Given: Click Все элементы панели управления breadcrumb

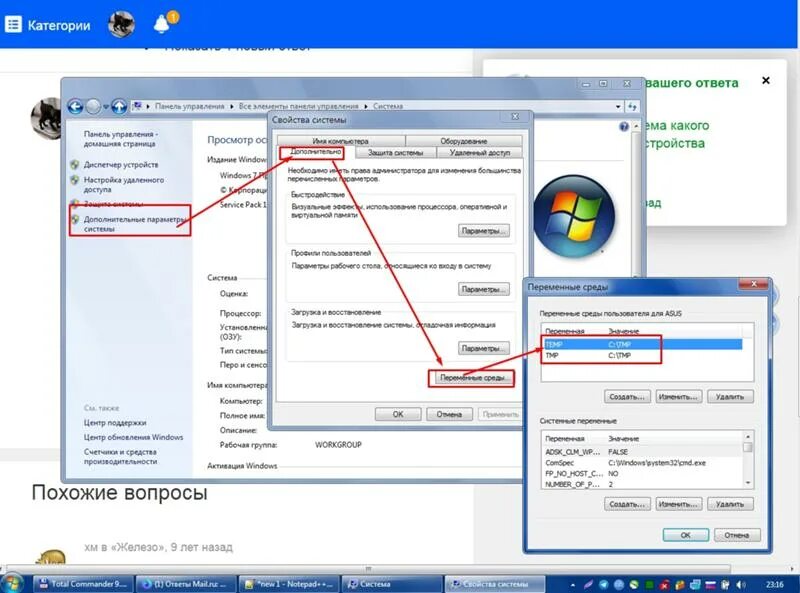Looking at the screenshot, I should (298, 106).
